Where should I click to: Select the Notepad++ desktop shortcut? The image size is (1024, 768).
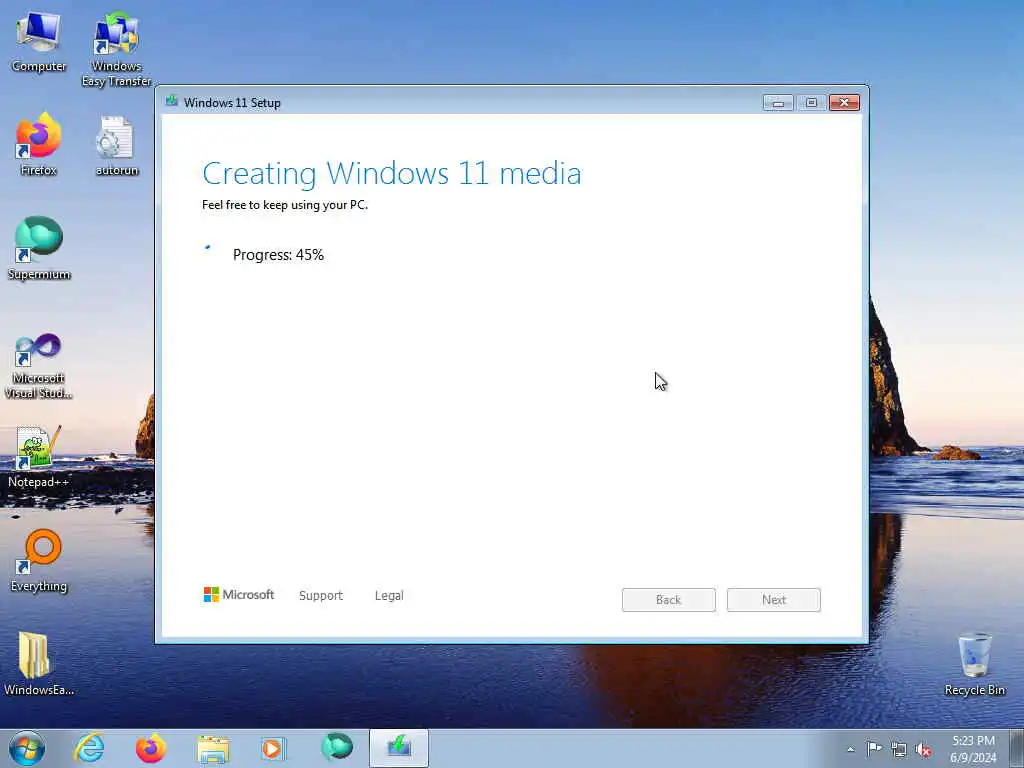click(x=39, y=457)
